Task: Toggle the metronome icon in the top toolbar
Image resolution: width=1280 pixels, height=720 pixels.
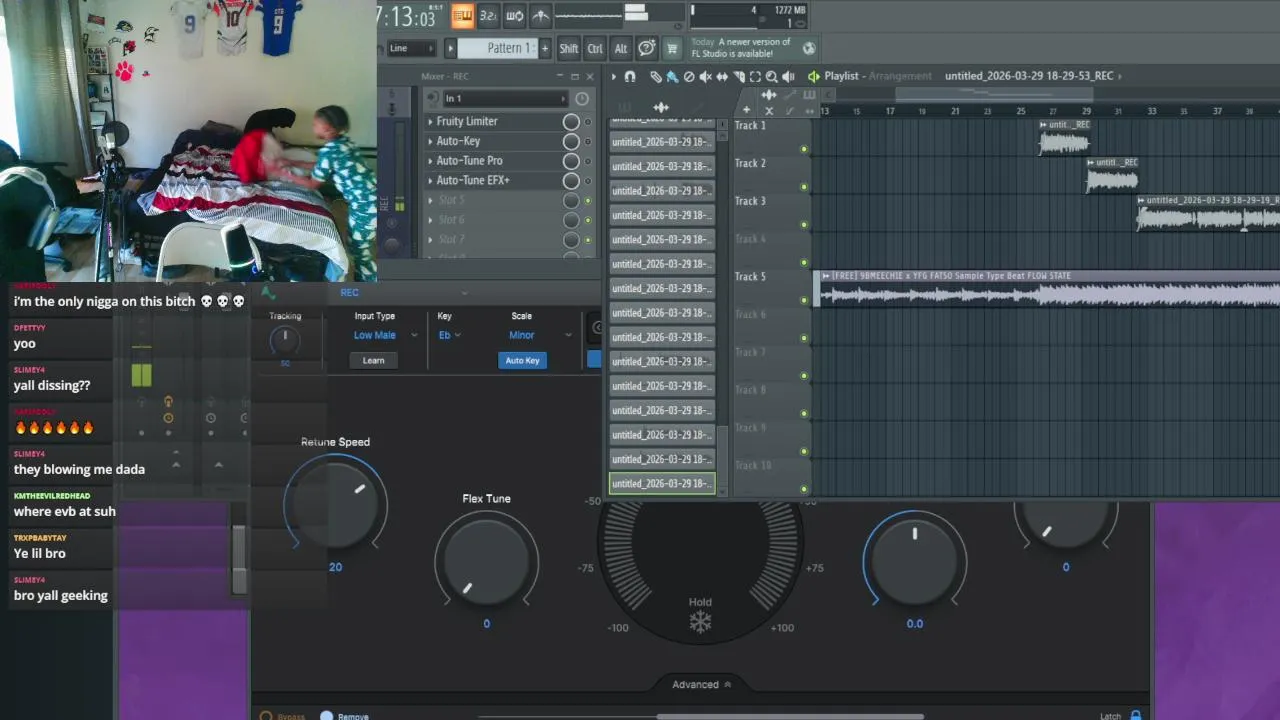Action: coord(540,16)
